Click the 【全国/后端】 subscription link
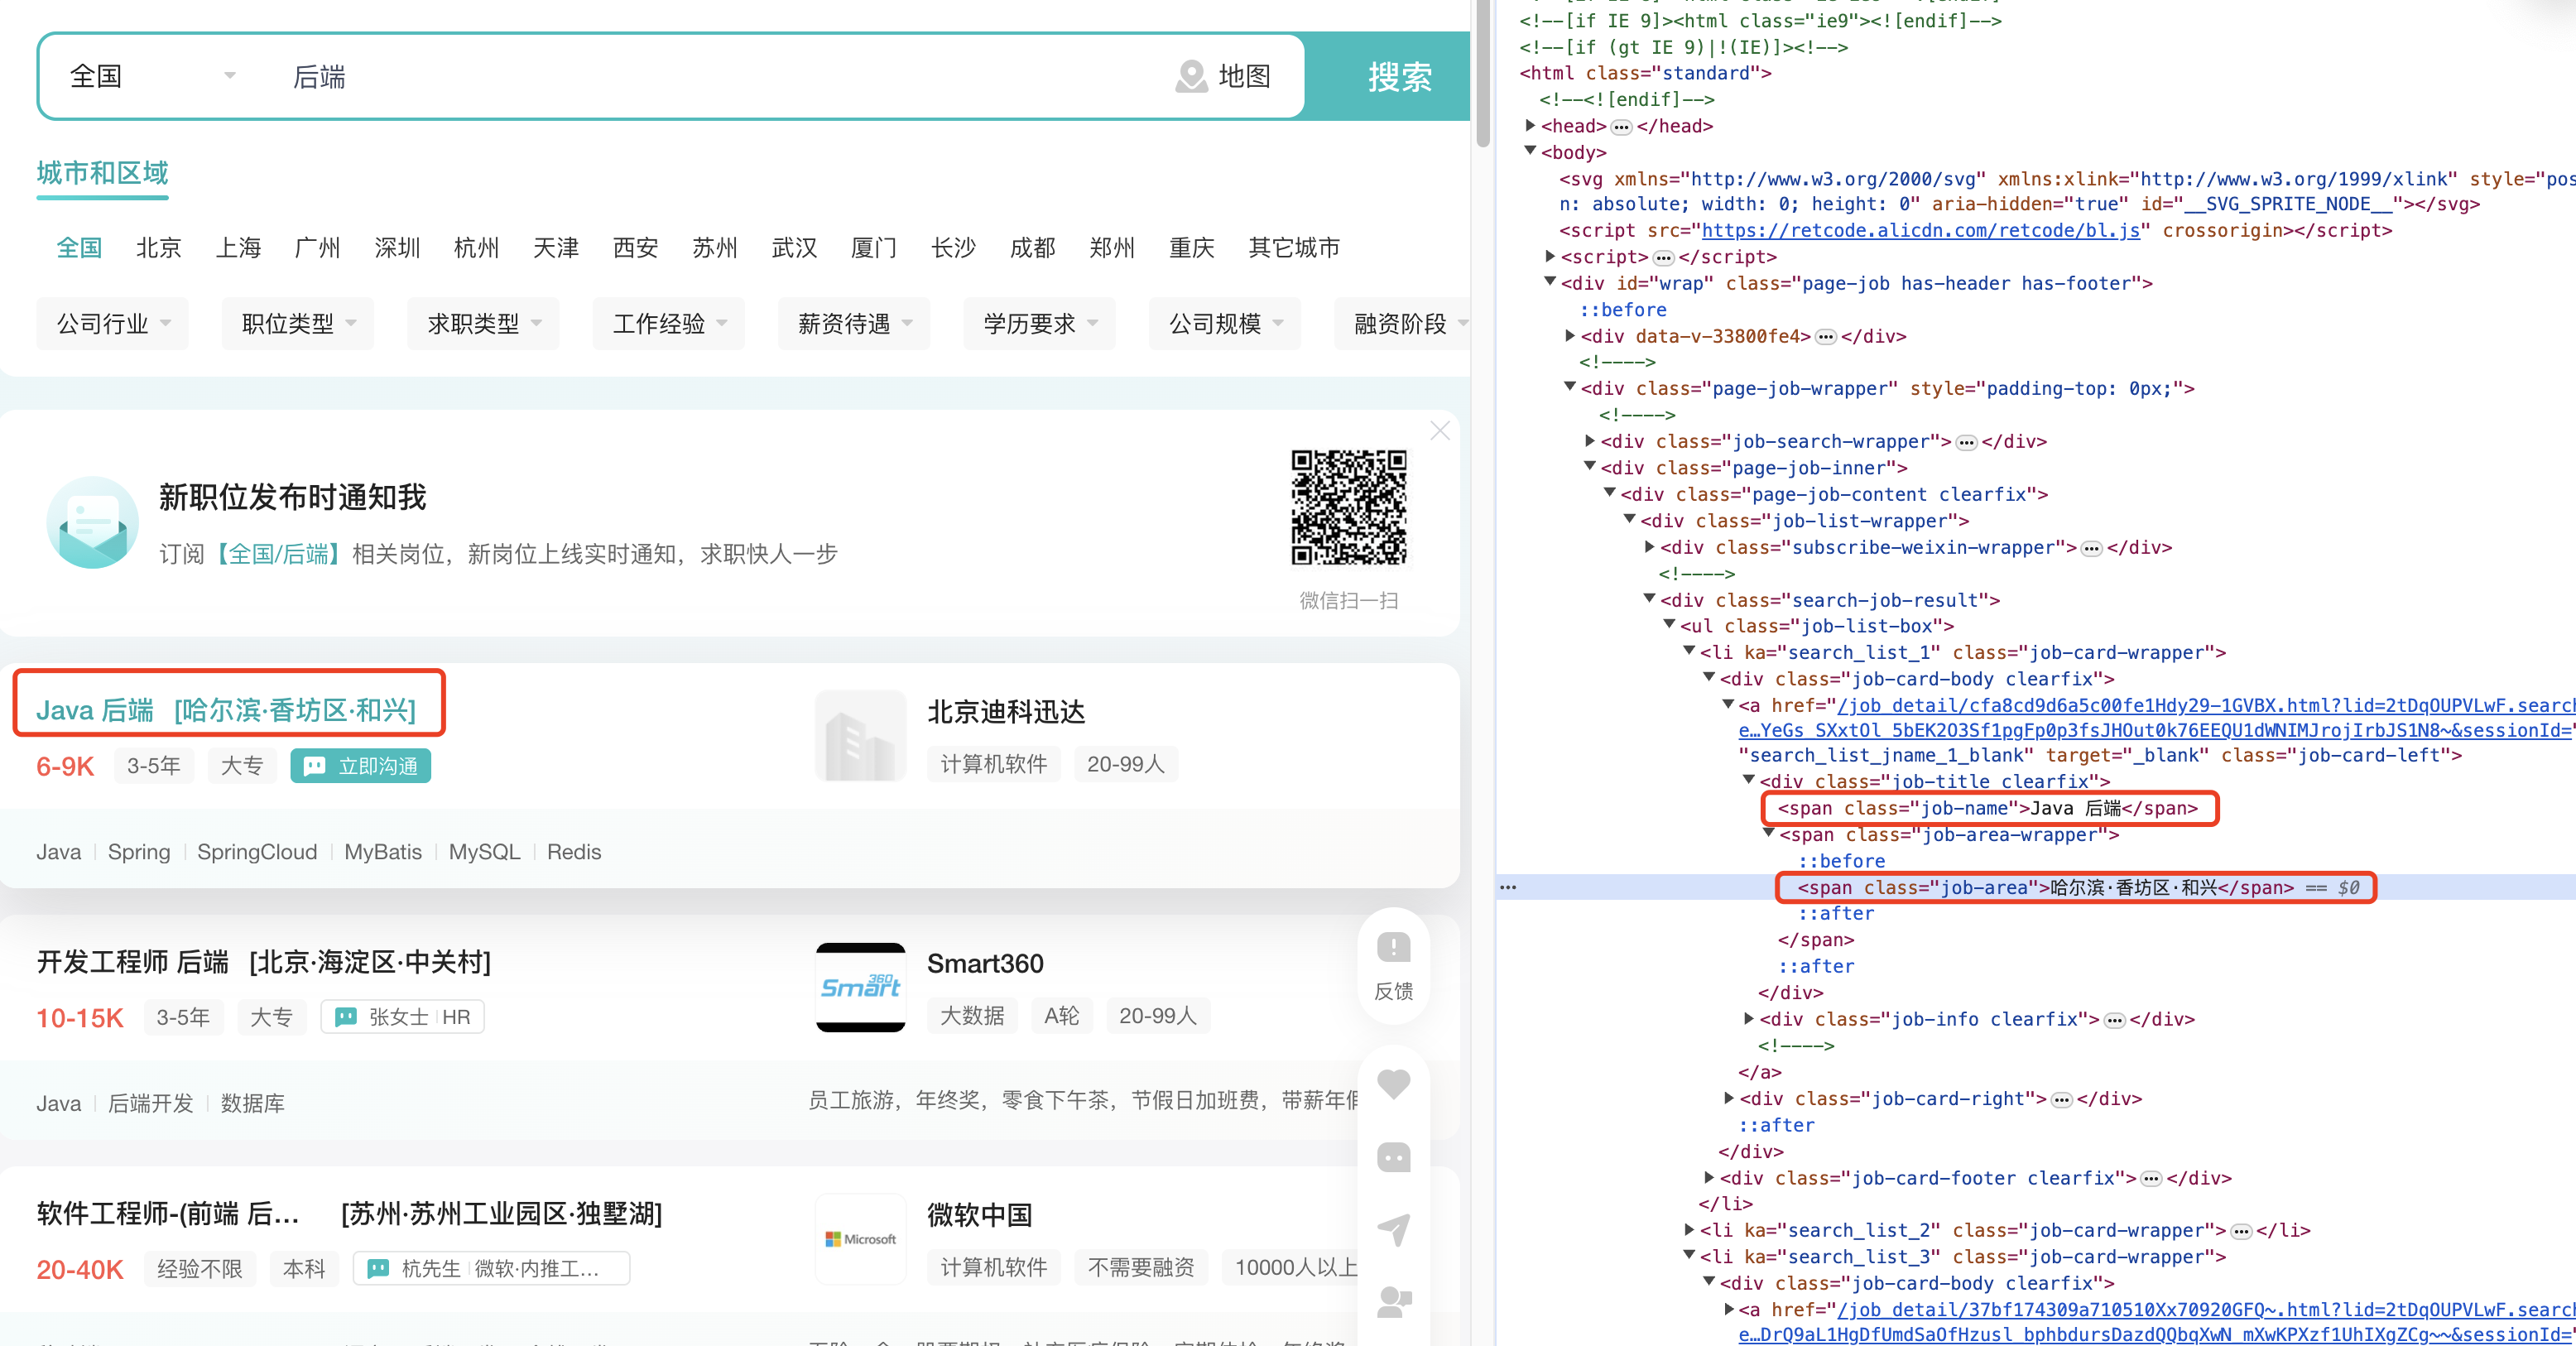Screen dimensions: 2576x1346 coord(278,554)
